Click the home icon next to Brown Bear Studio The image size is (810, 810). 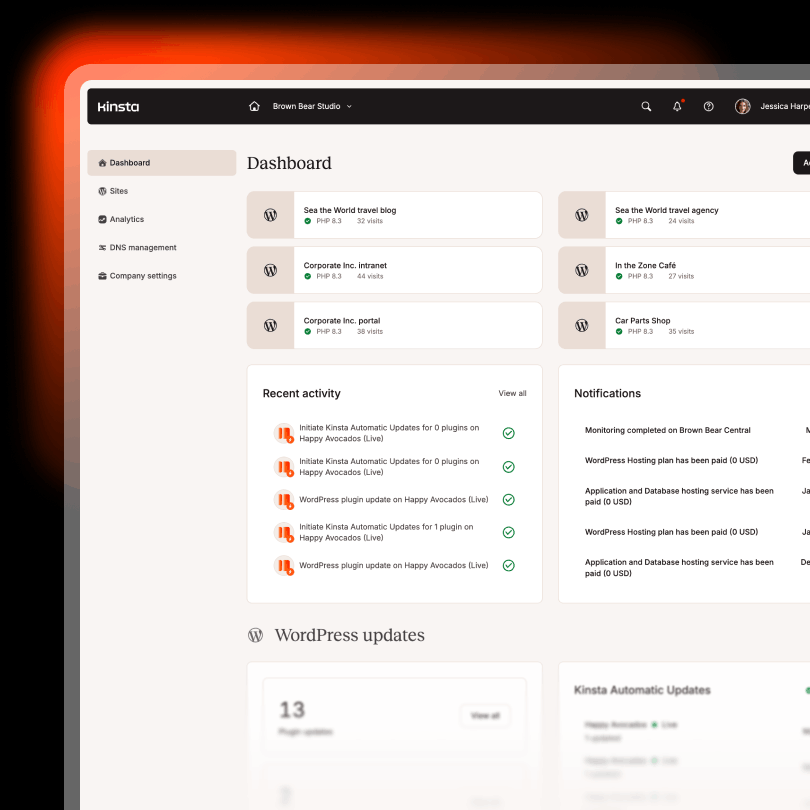click(x=253, y=105)
